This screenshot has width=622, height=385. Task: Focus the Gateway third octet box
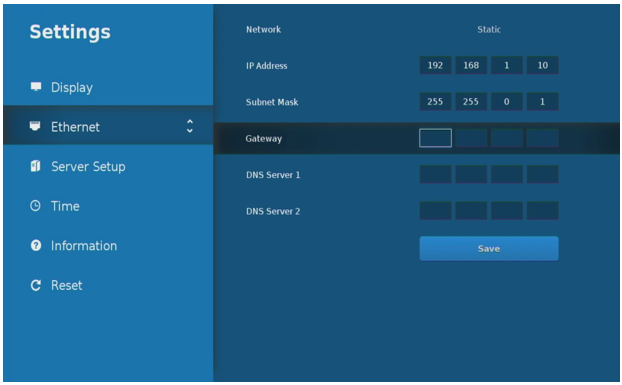coord(507,138)
